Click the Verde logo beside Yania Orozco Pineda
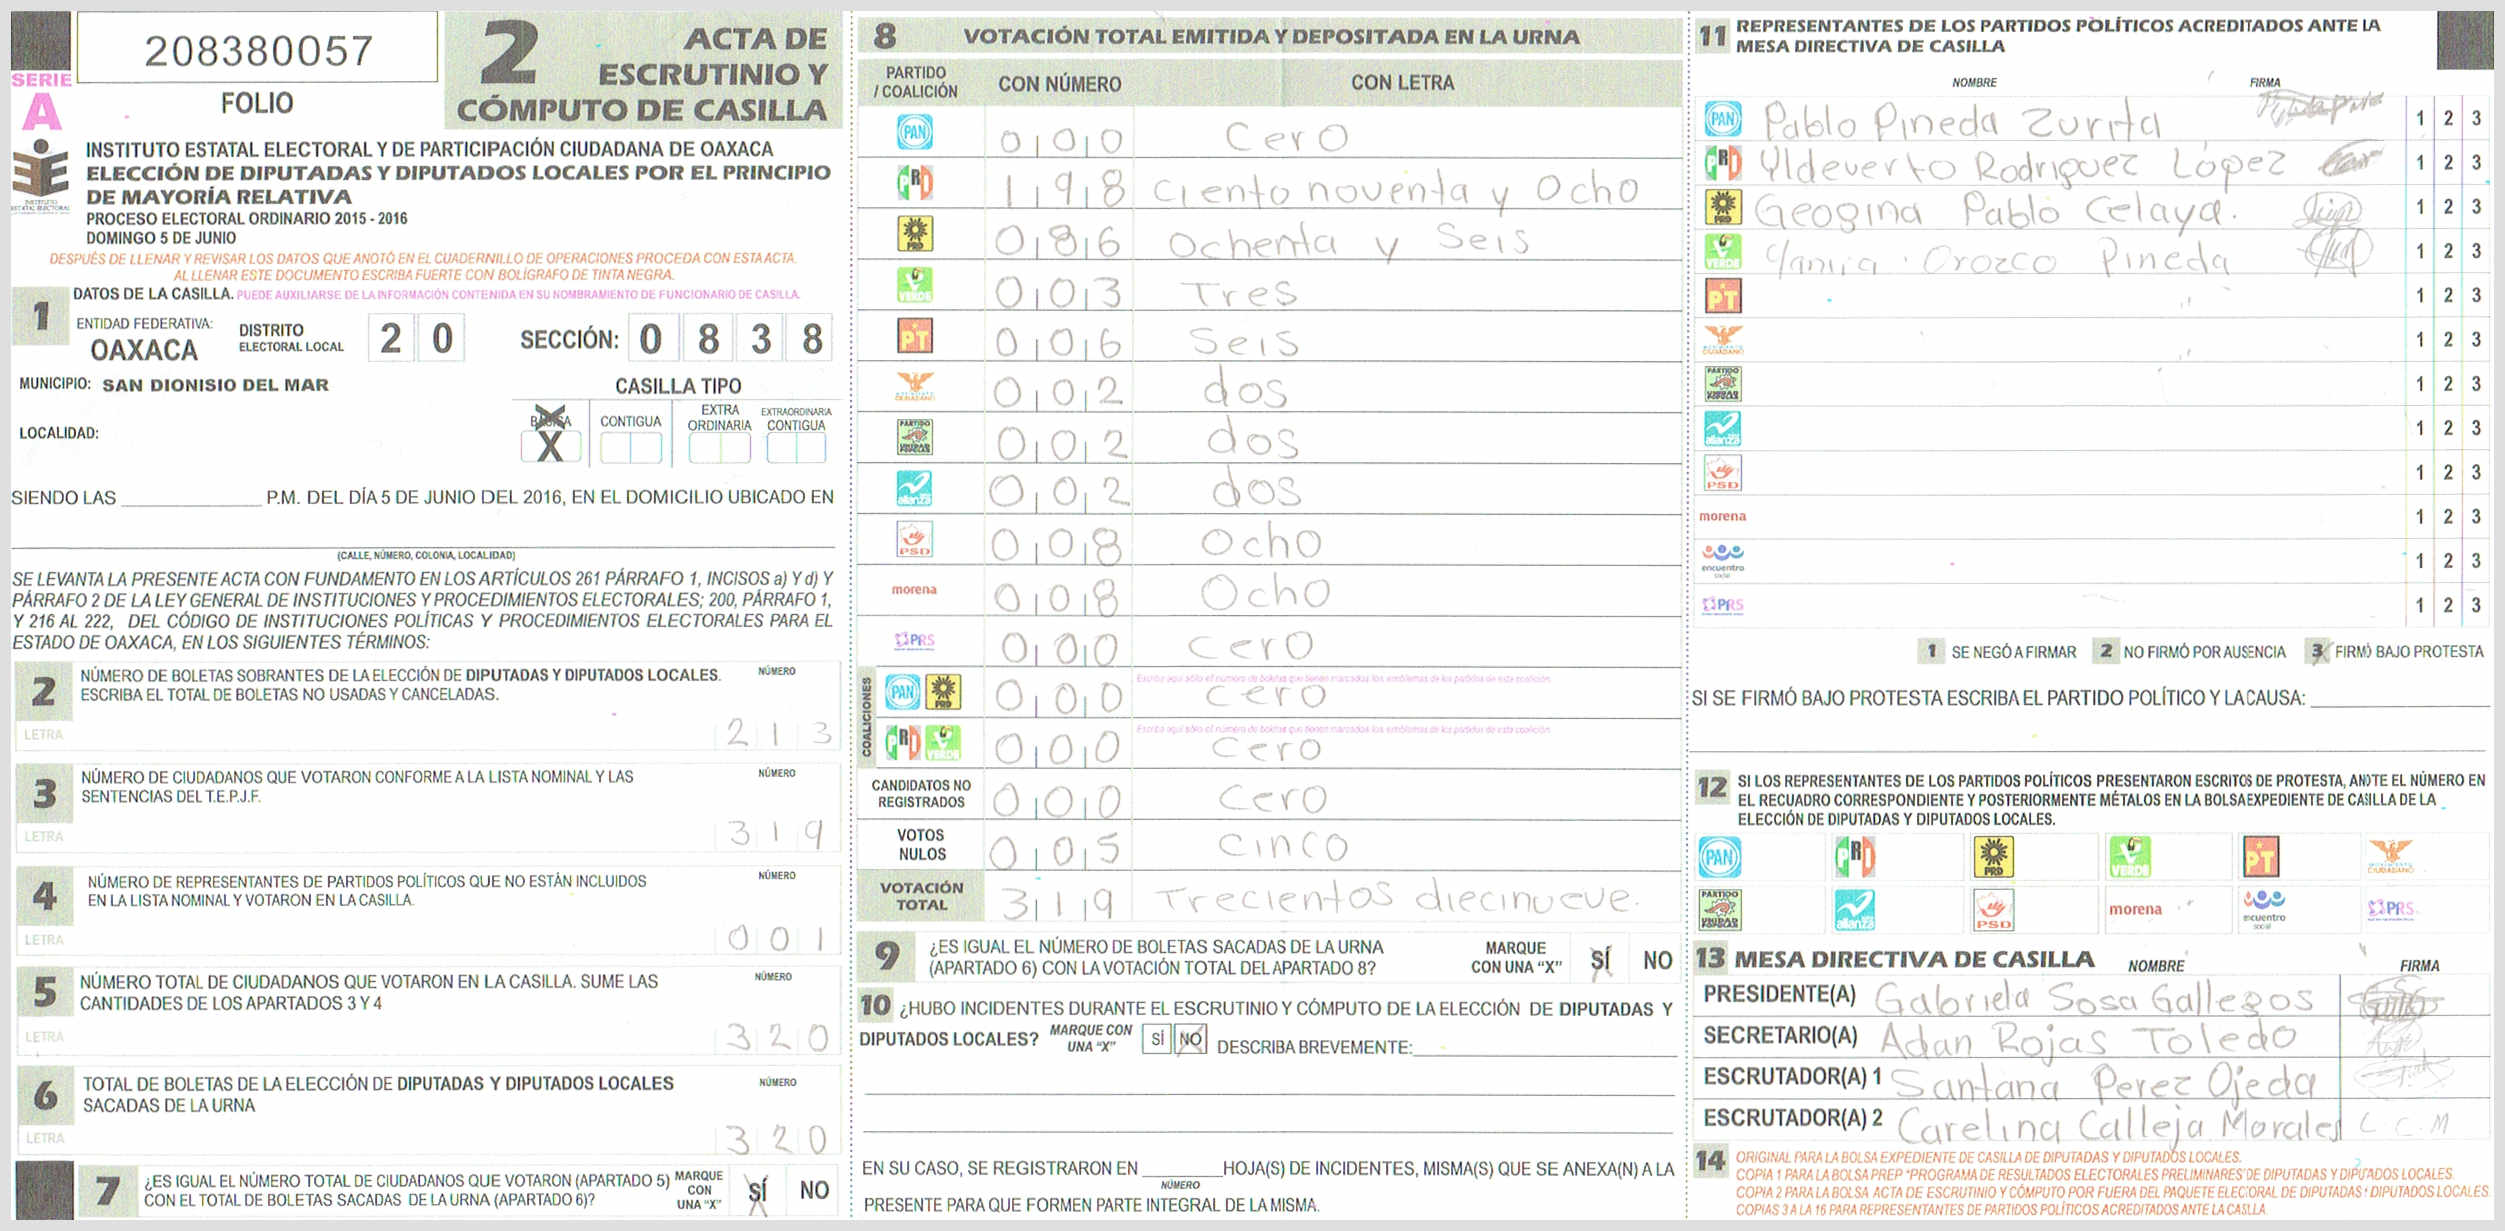The height and width of the screenshot is (1231, 2505). click(x=1723, y=251)
